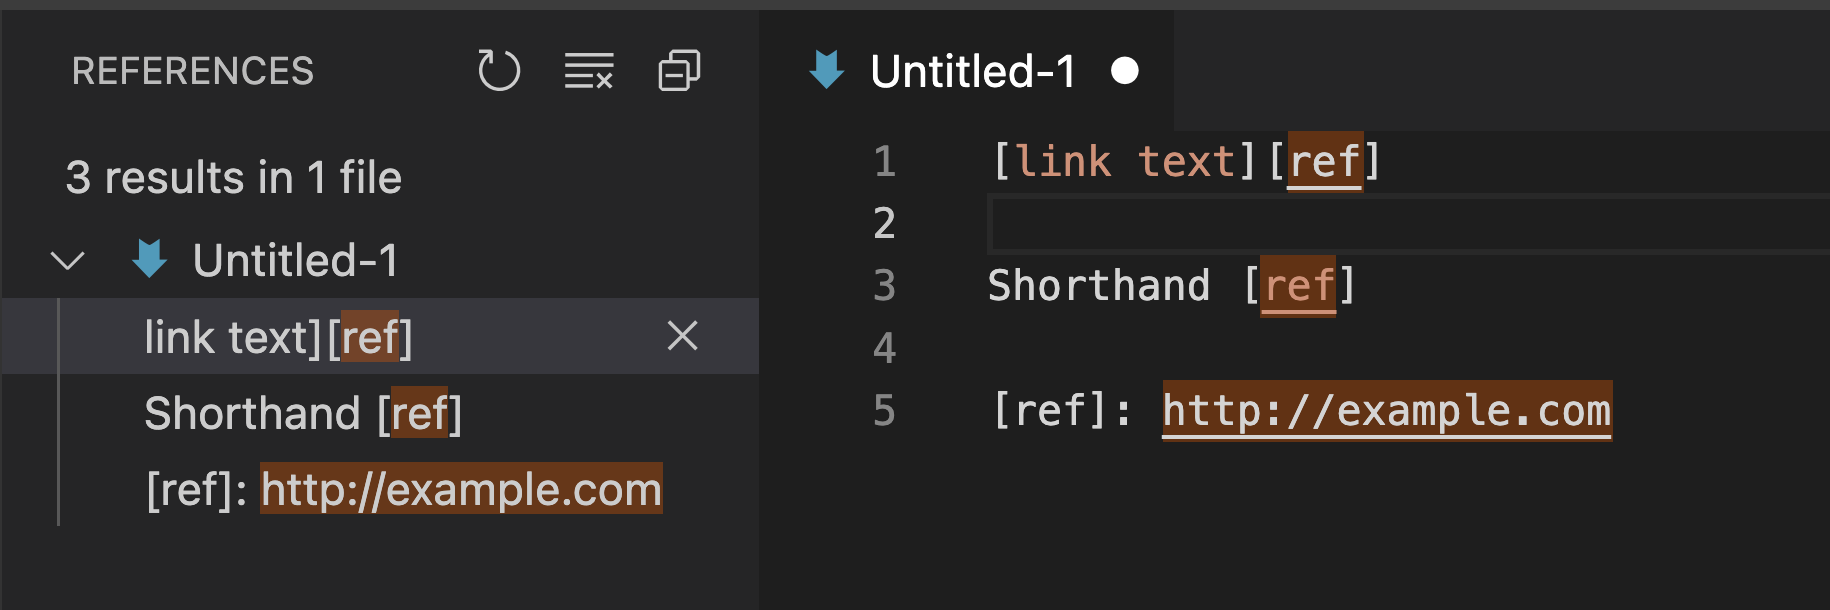Click the '3 results in 1 file' summary
Viewport: 1830px width, 610px height.
[234, 177]
